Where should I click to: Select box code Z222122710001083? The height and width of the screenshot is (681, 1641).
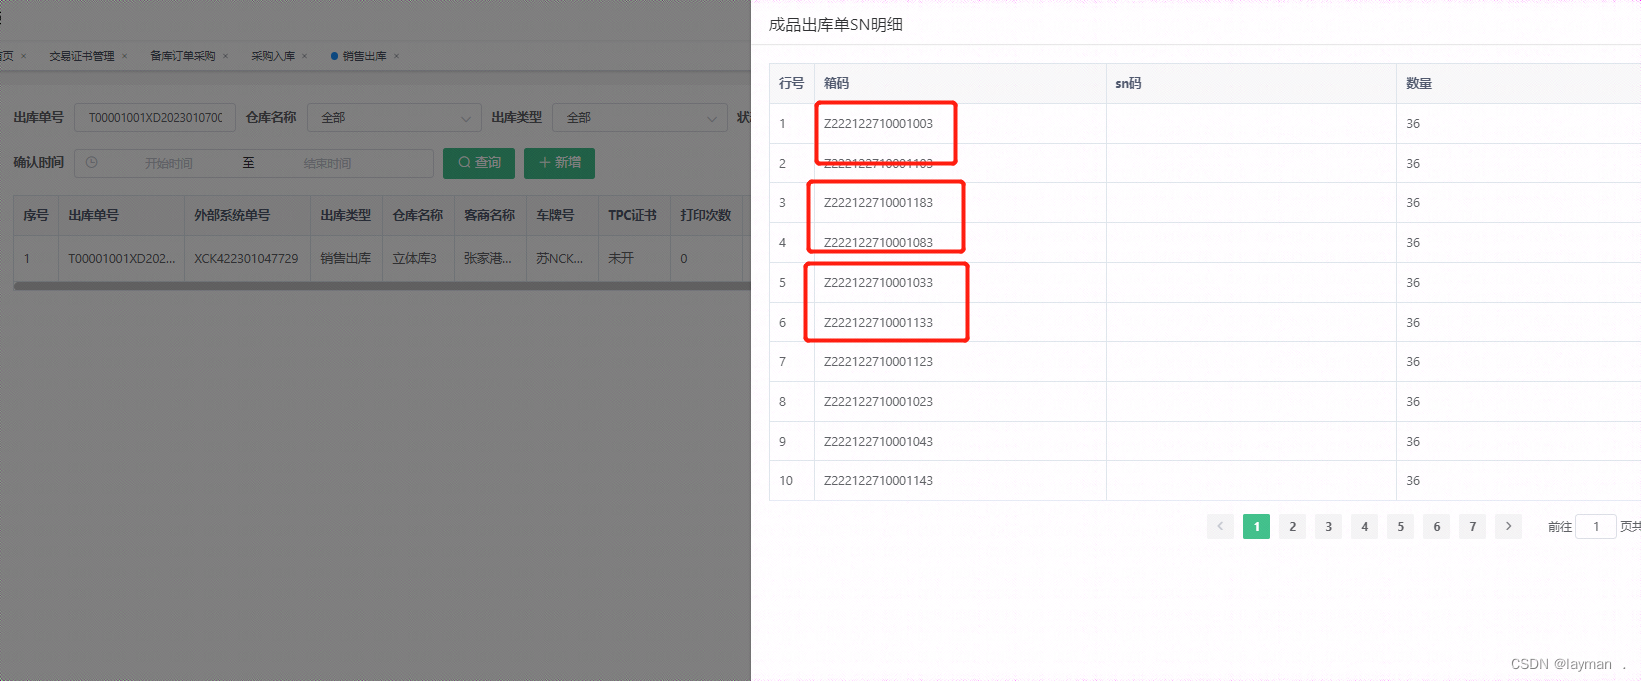878,243
